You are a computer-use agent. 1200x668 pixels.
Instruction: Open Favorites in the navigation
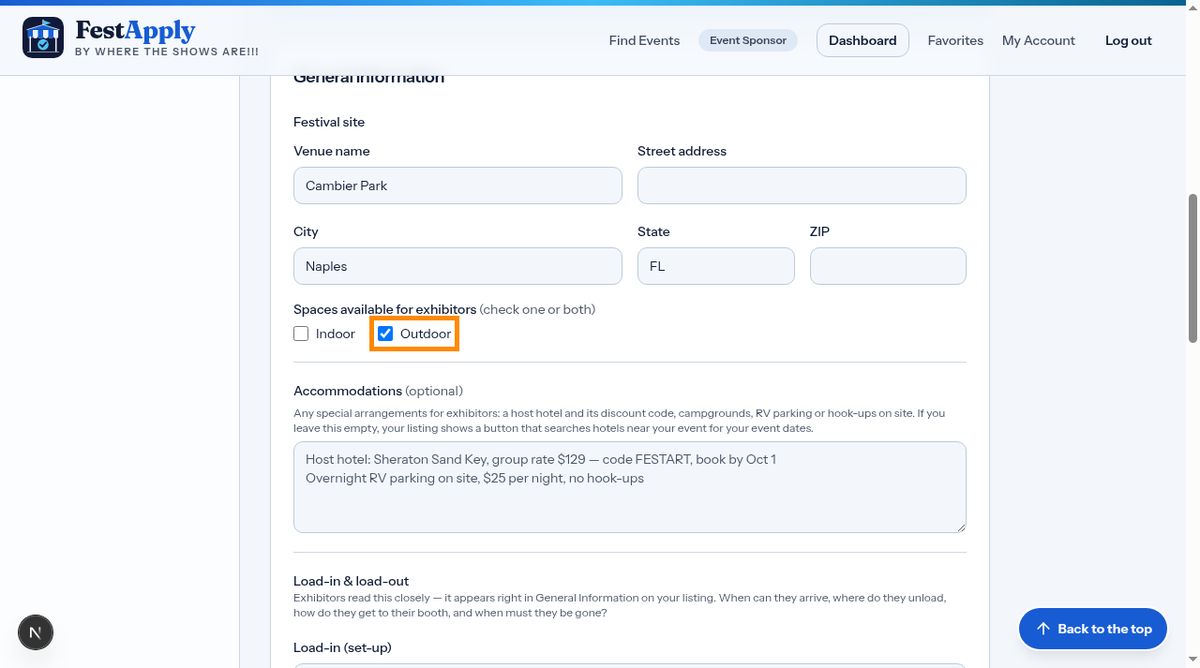pyautogui.click(x=955, y=41)
